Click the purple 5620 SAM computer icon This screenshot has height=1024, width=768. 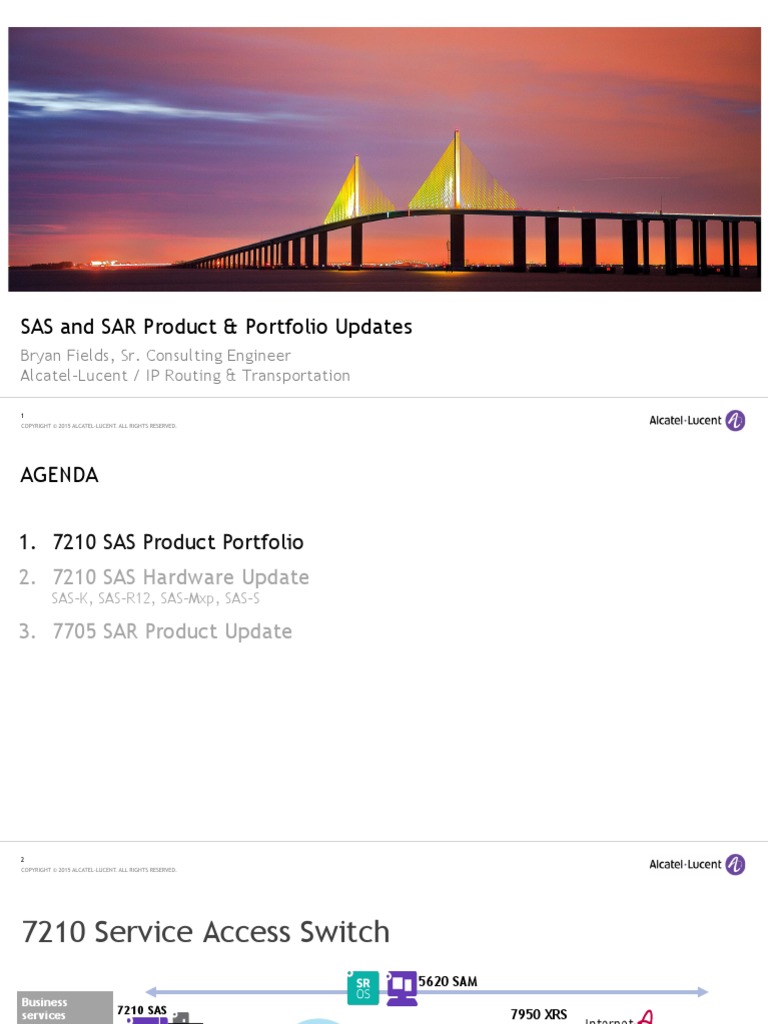tap(402, 987)
